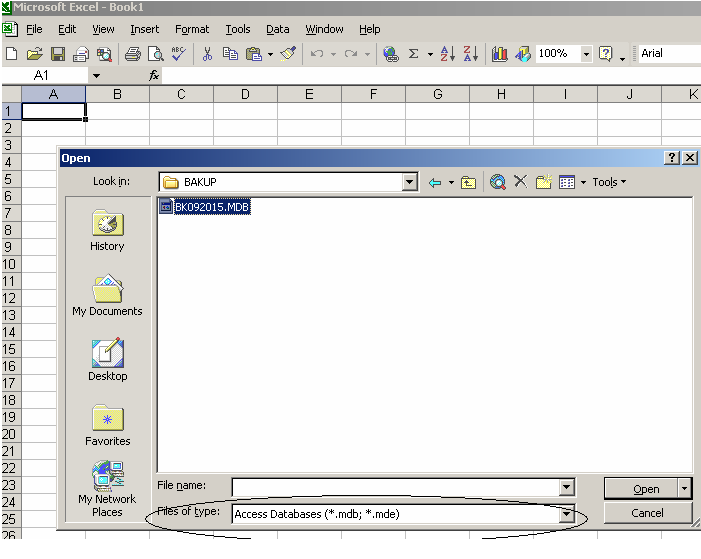701x559 pixels.
Task: Sort descending Z to A
Action: click(471, 54)
